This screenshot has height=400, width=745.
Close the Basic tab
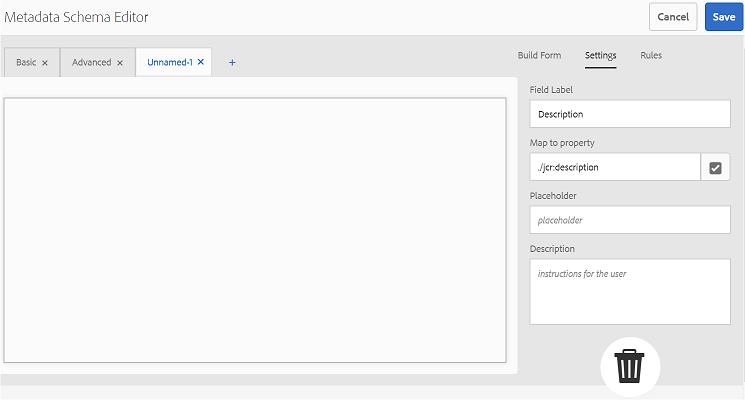[x=45, y=63]
